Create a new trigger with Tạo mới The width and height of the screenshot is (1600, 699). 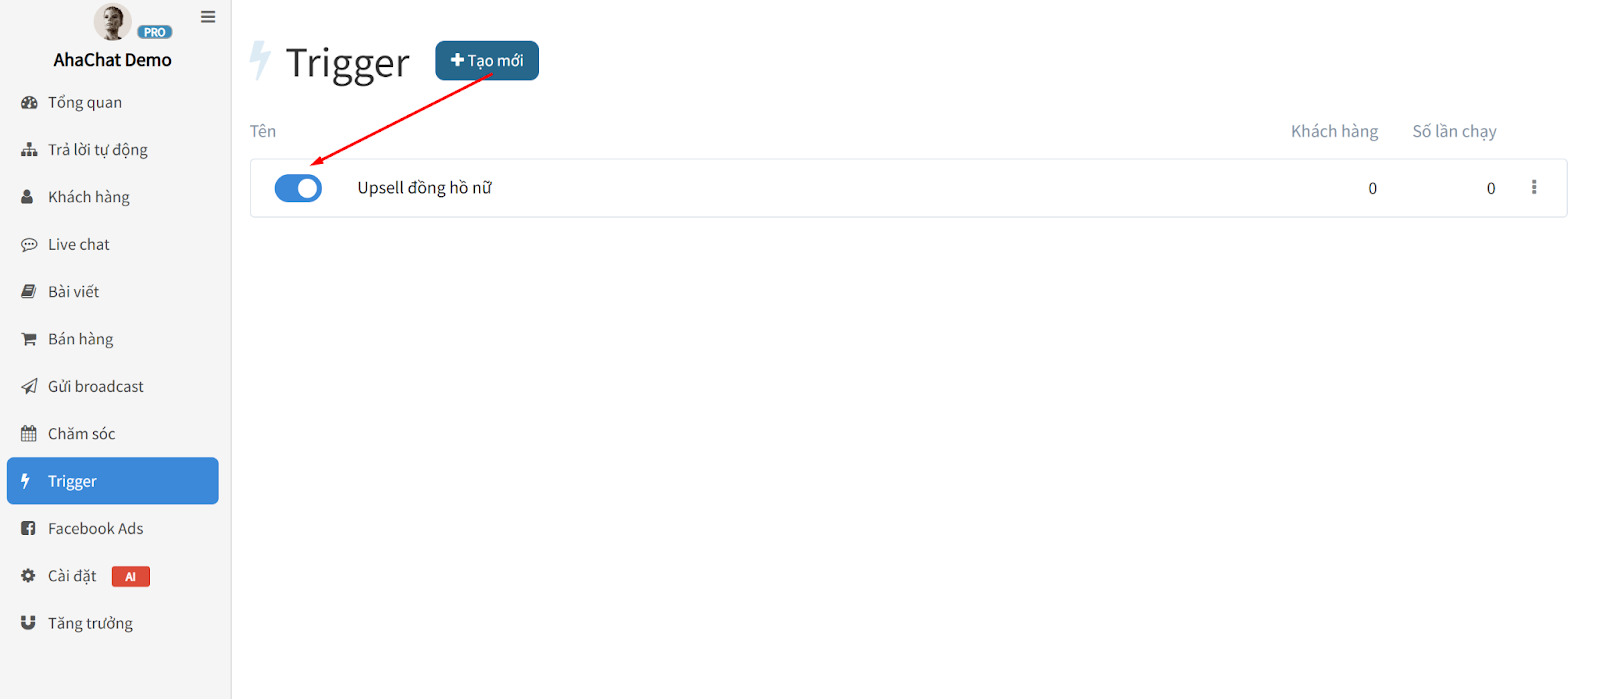tap(487, 61)
